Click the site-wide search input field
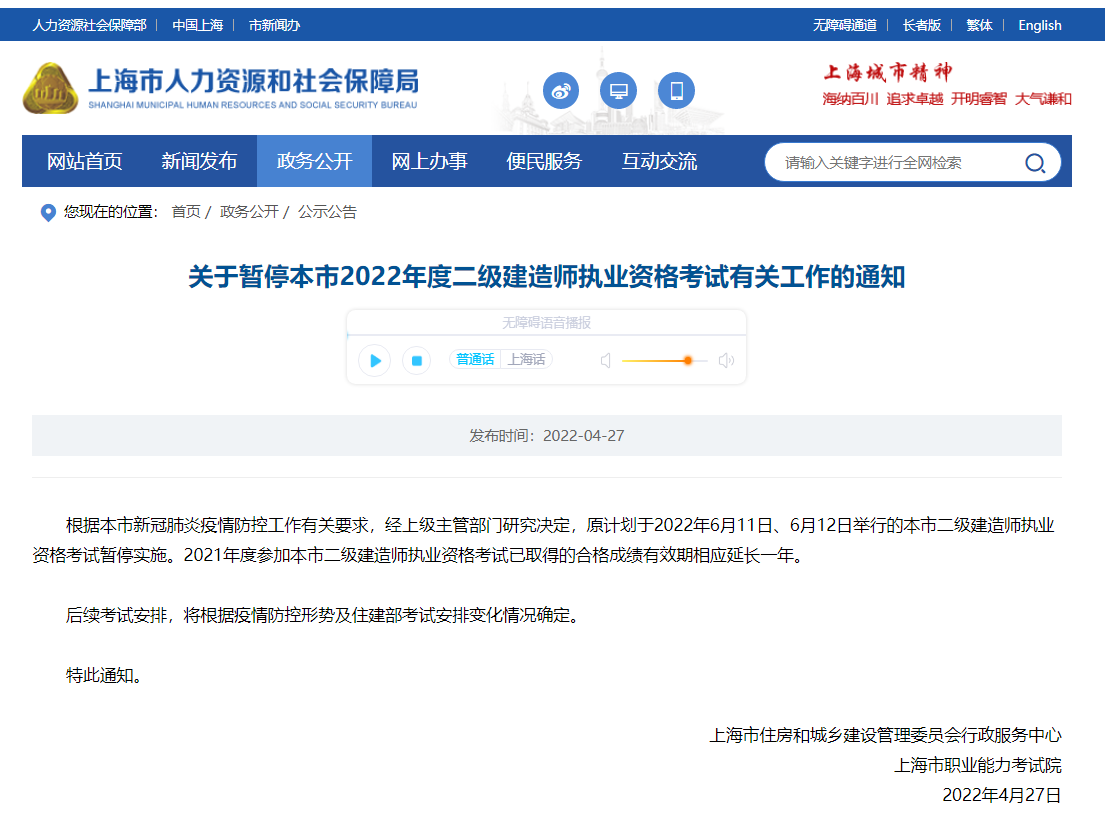 point(890,163)
